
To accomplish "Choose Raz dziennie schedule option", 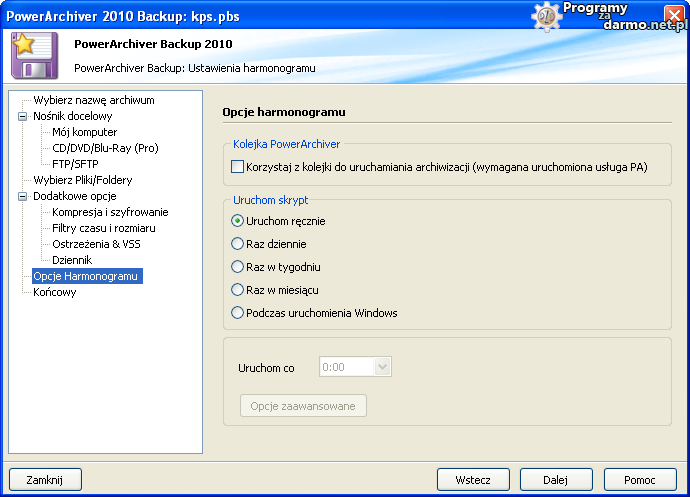I will pos(238,244).
